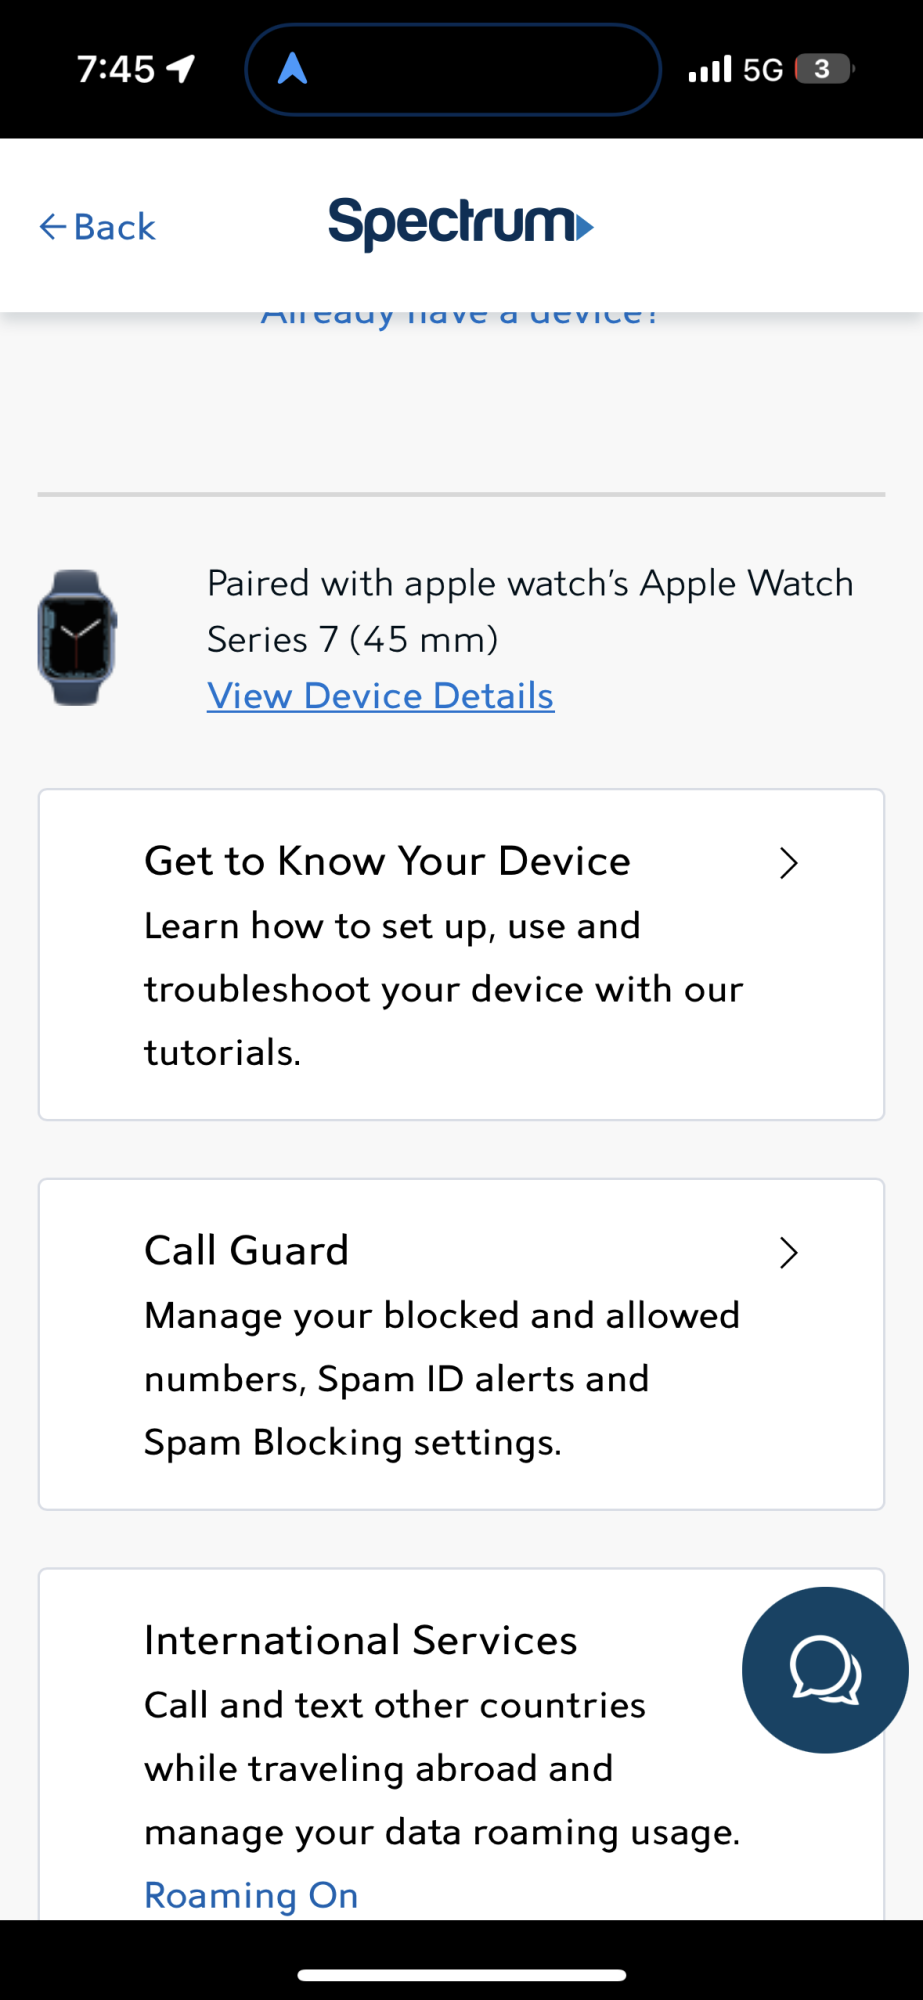Image resolution: width=923 pixels, height=2000 pixels.
Task: Expand the Call Guard chevron
Action: tap(789, 1253)
